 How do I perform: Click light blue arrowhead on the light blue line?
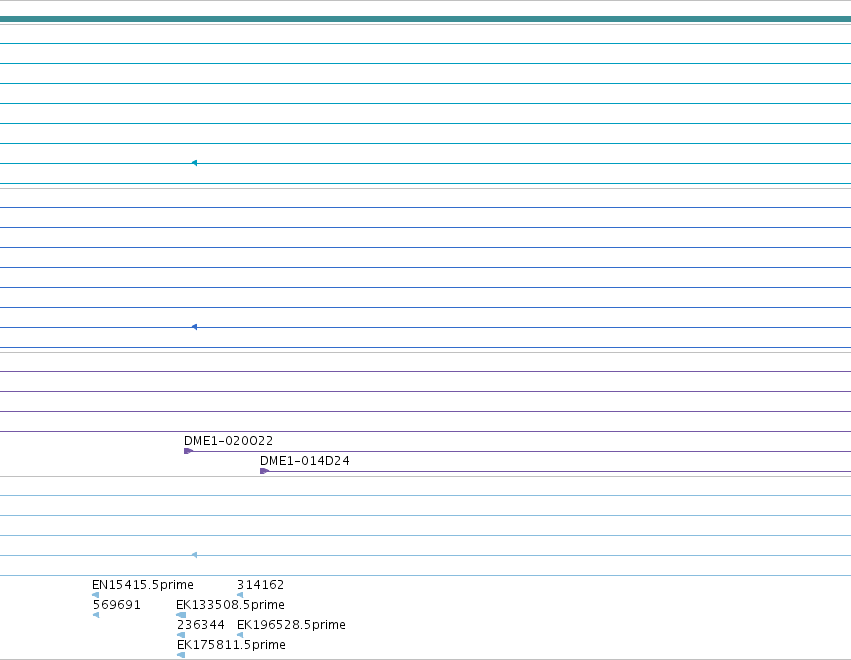[194, 555]
